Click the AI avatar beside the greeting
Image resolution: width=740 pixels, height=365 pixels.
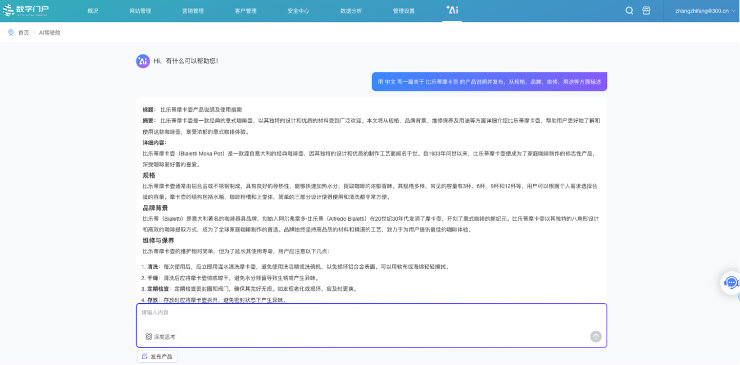tap(143, 61)
